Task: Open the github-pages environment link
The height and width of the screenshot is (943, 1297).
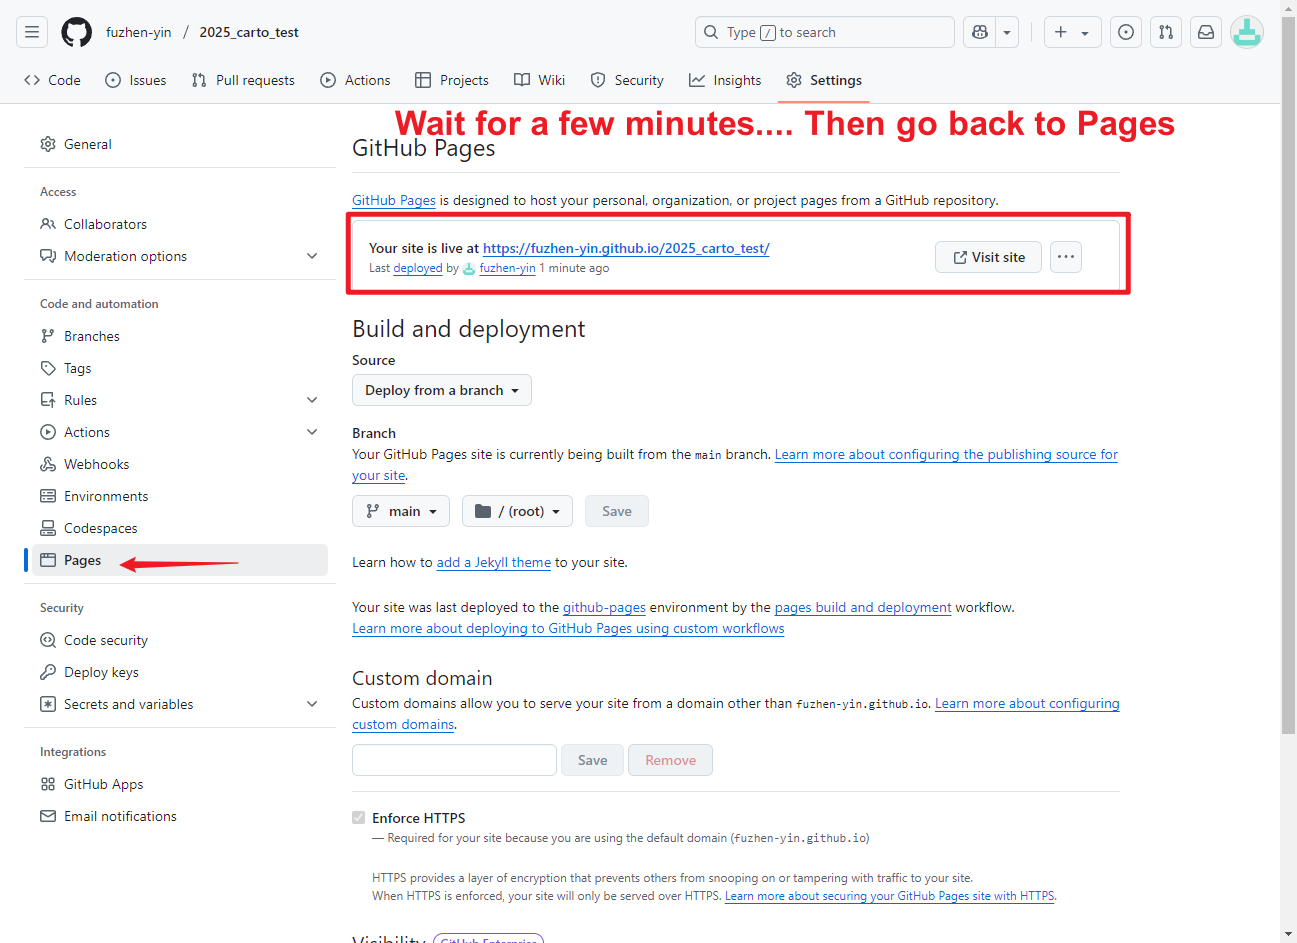Action: [x=604, y=607]
